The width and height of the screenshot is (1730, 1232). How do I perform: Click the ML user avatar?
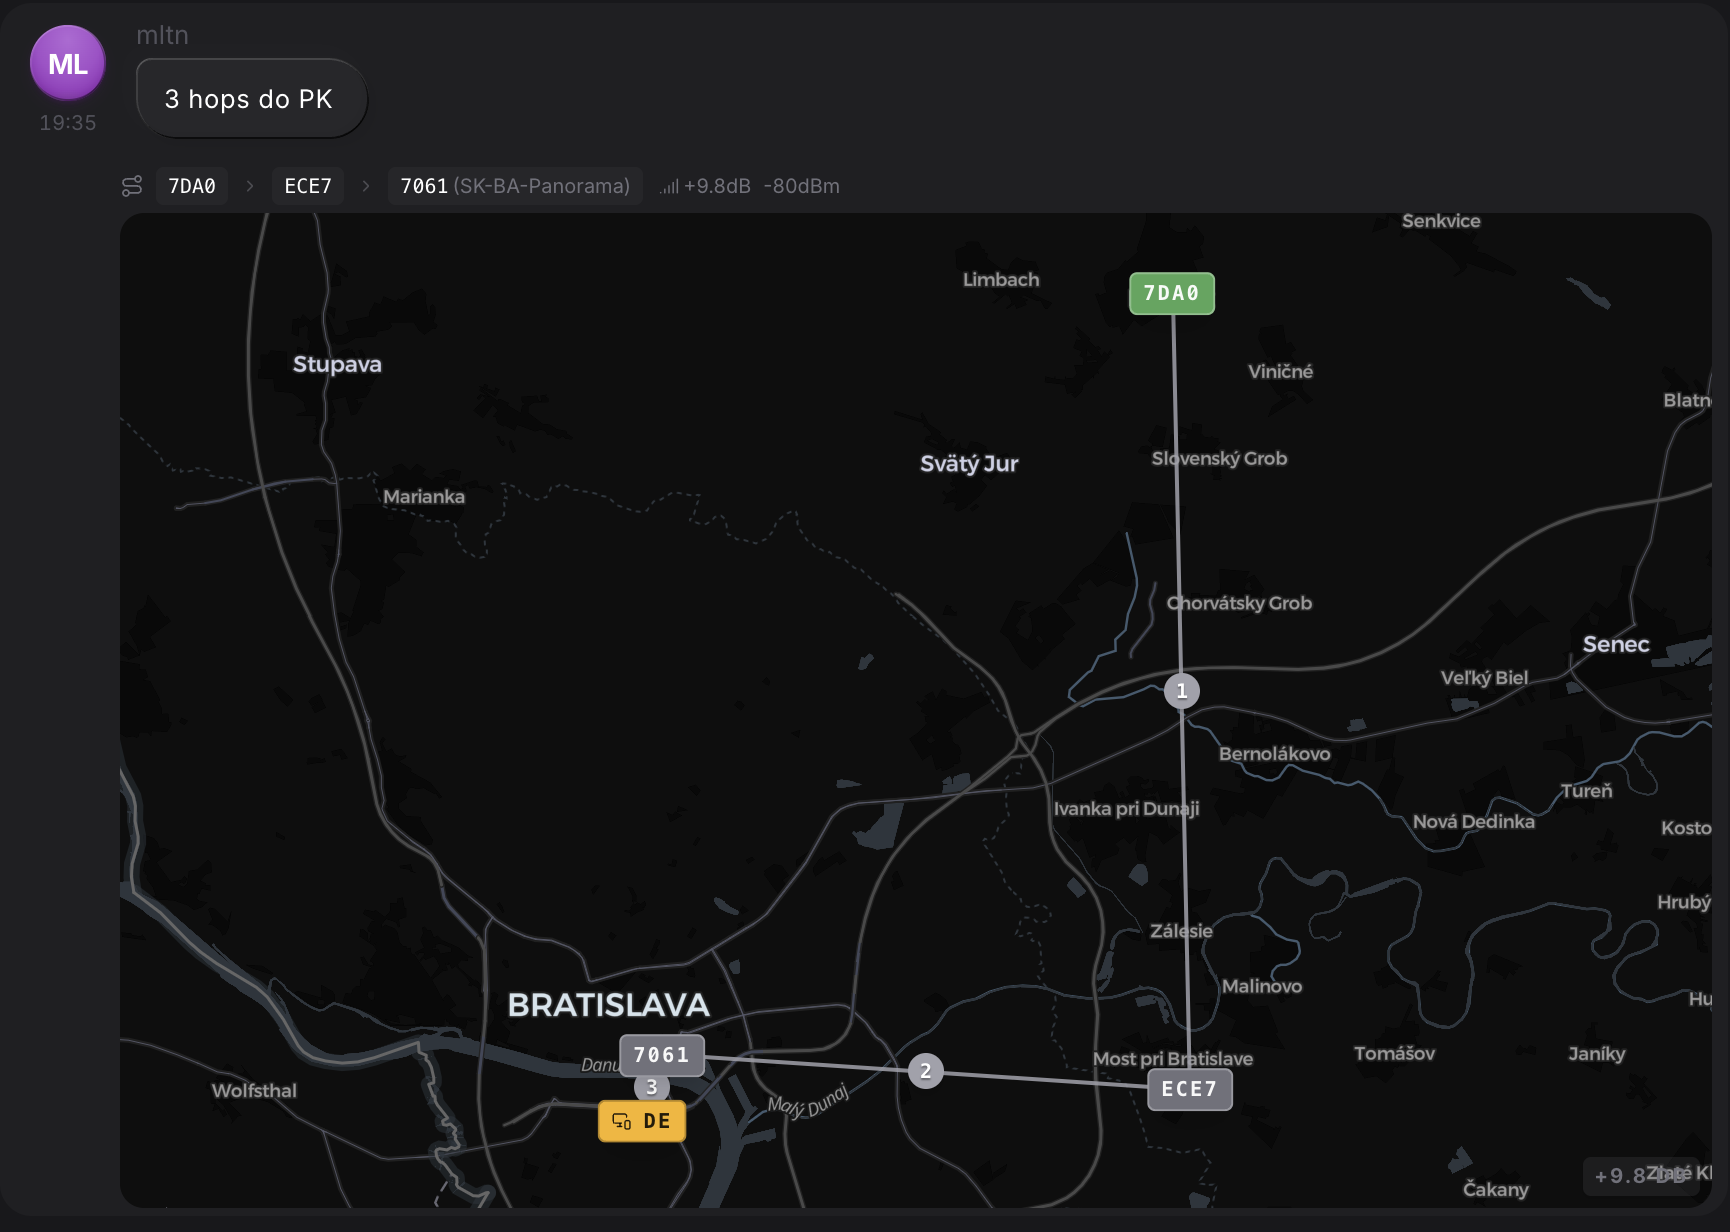(68, 63)
